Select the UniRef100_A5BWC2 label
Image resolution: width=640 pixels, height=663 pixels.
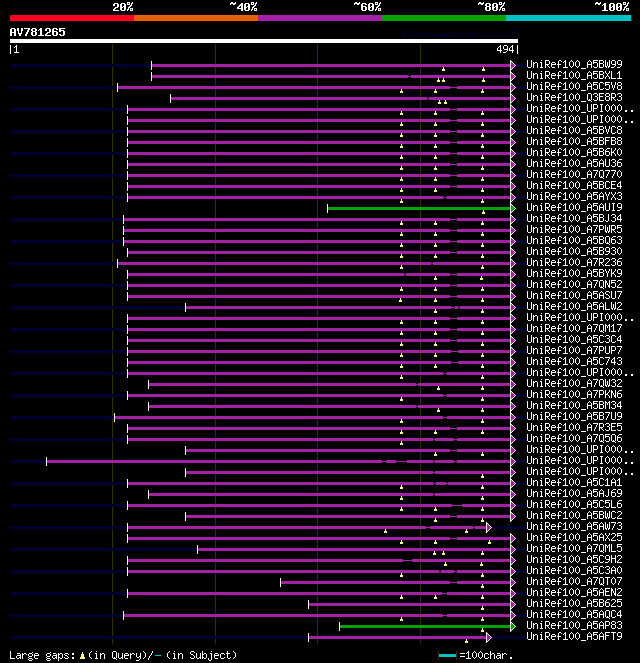(574, 515)
